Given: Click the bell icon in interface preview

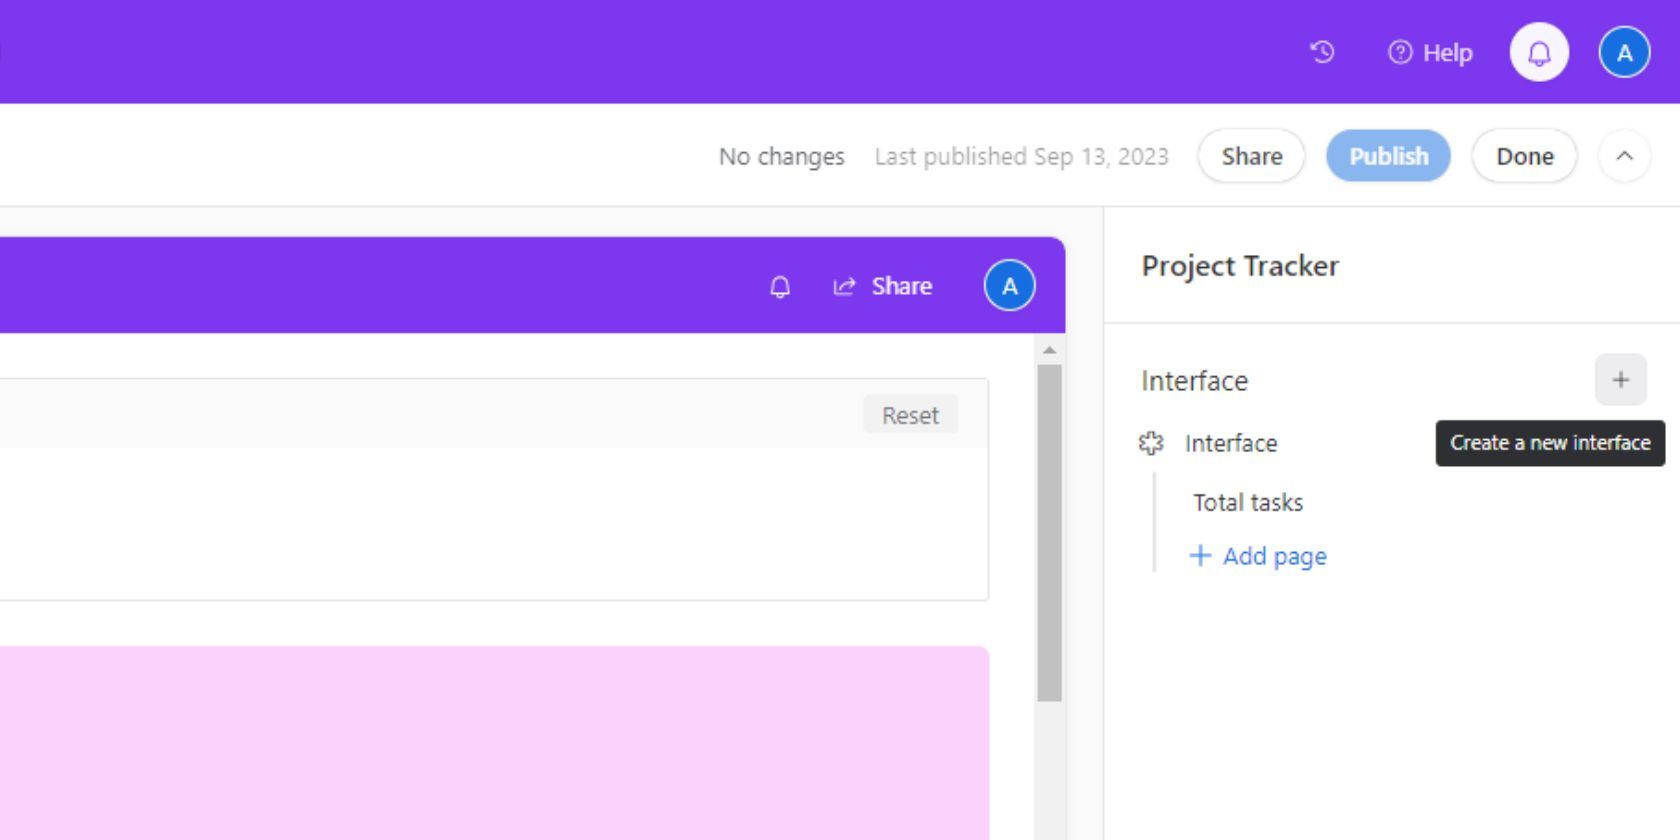Looking at the screenshot, I should (x=780, y=287).
